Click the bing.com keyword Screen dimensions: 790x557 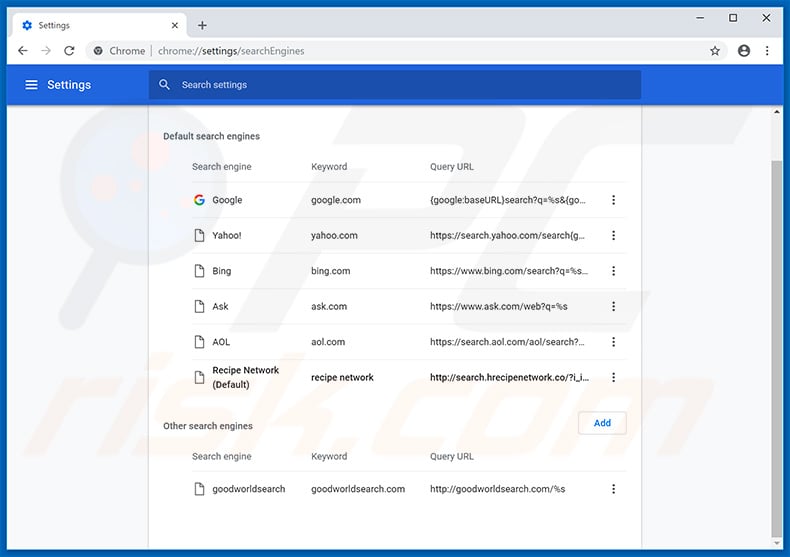click(331, 271)
